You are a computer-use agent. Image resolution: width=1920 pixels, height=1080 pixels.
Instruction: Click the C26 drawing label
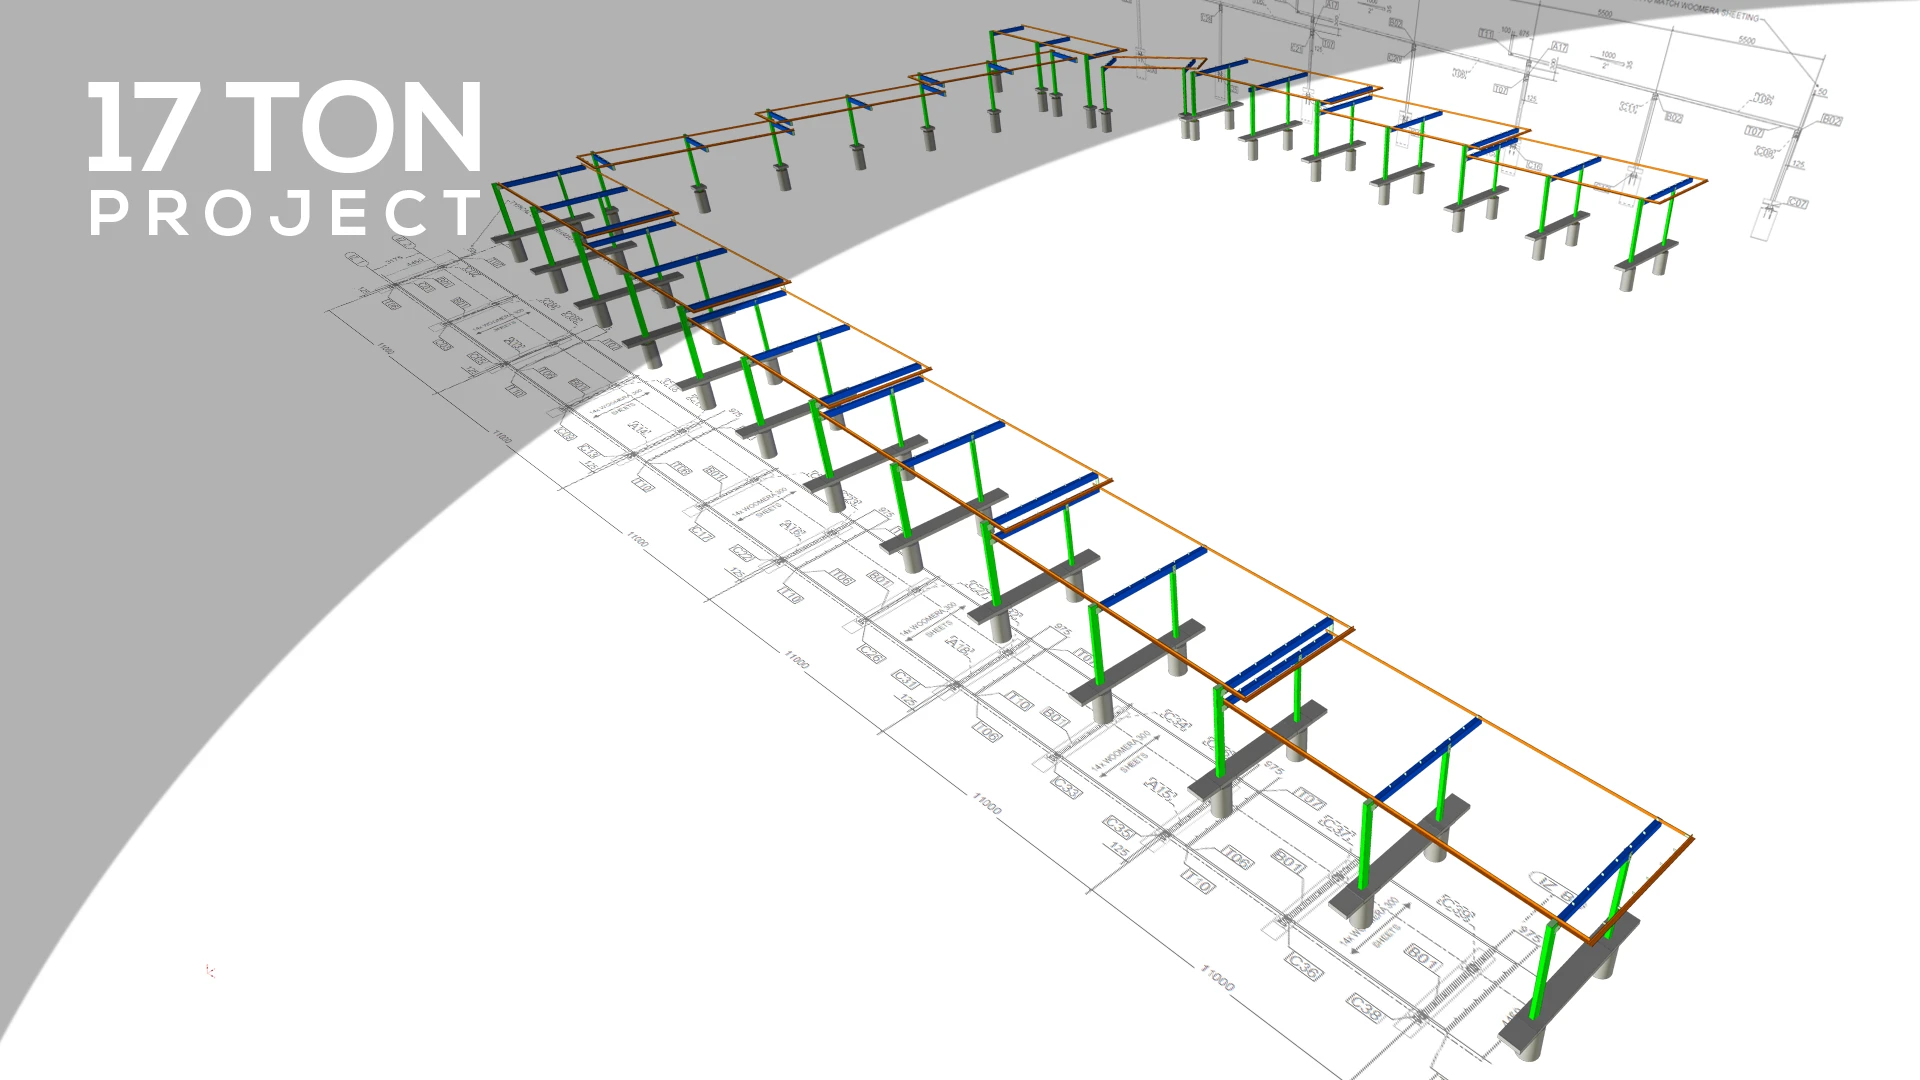click(871, 655)
